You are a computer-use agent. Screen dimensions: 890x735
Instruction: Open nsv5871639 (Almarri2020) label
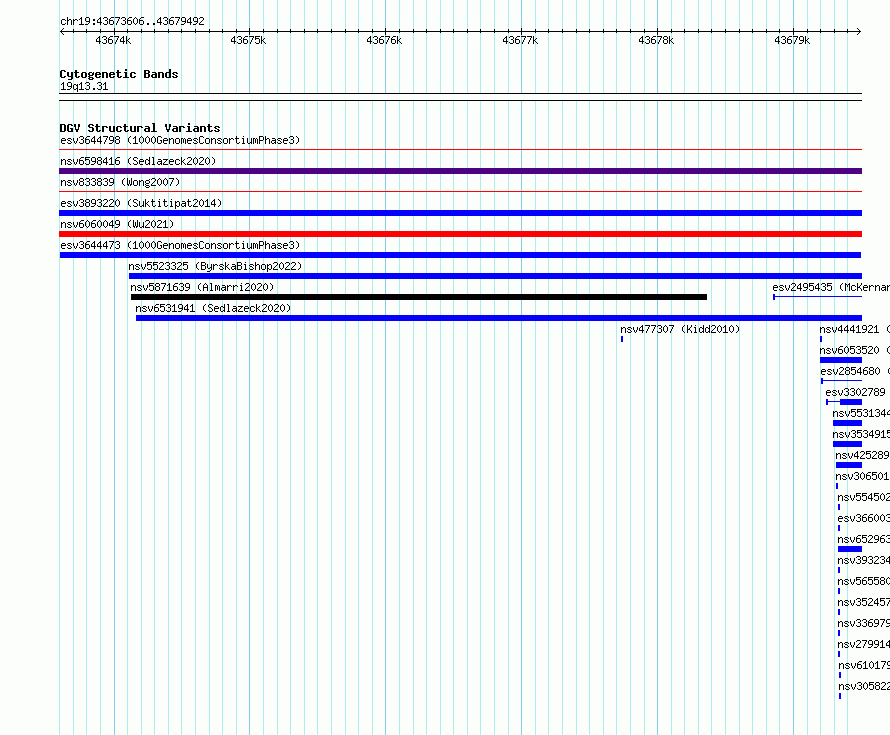[202, 287]
